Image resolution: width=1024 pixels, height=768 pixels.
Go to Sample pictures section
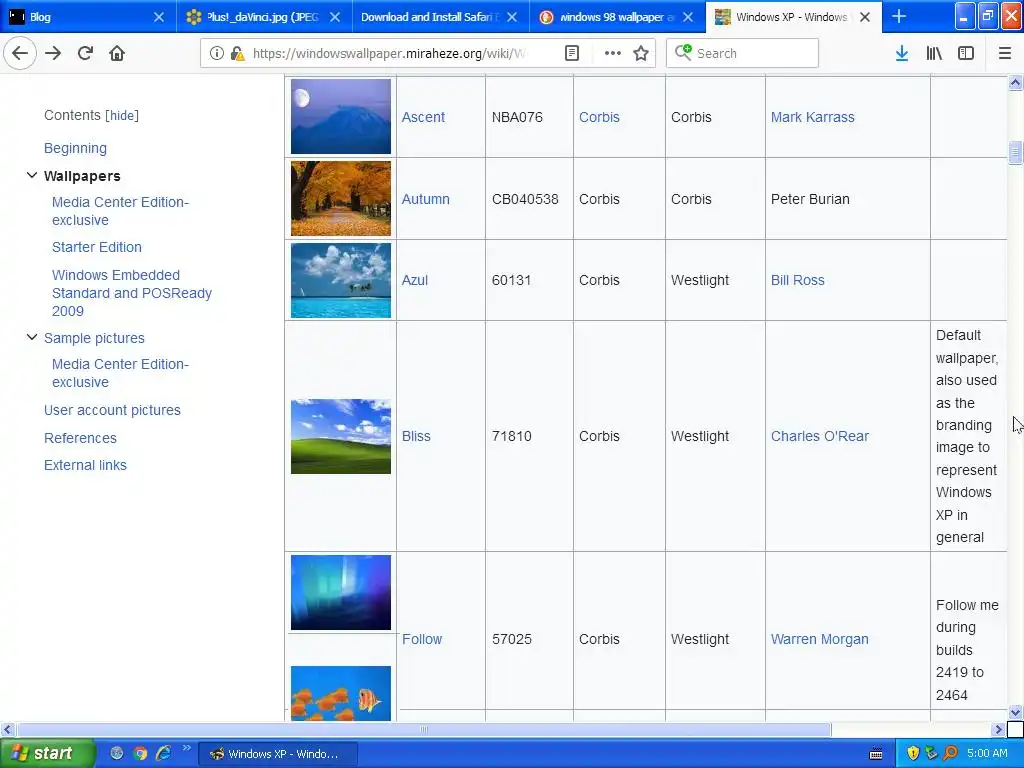coord(94,338)
